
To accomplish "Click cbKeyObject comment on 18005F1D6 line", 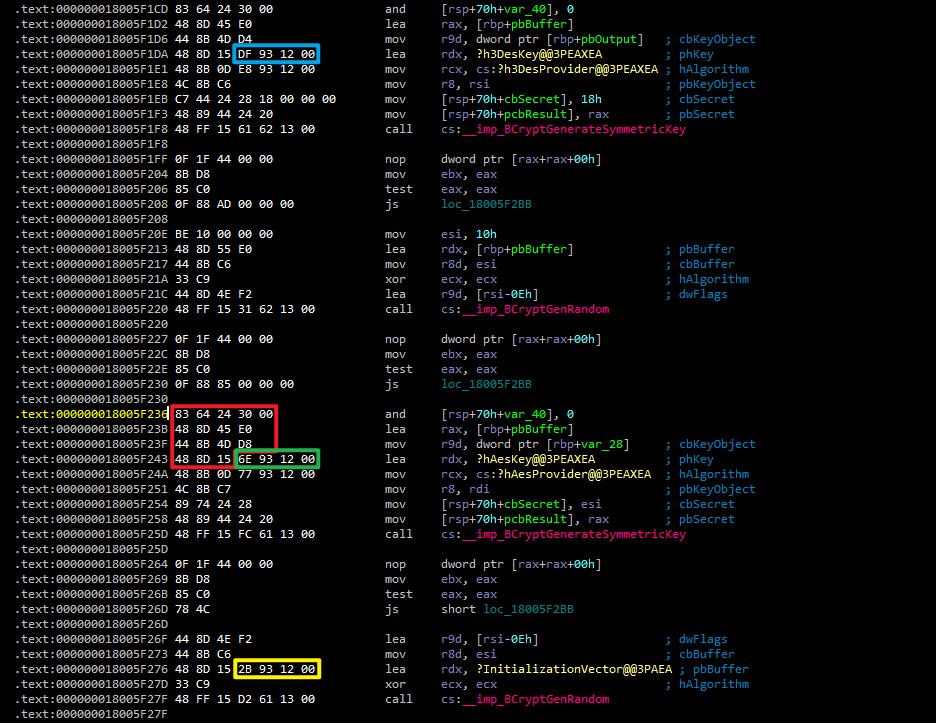I will 717,39.
